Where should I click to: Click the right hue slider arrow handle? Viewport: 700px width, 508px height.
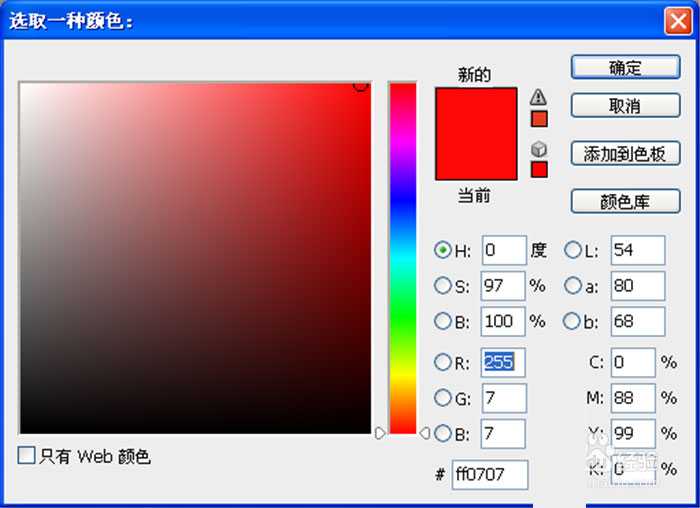pyautogui.click(x=425, y=433)
